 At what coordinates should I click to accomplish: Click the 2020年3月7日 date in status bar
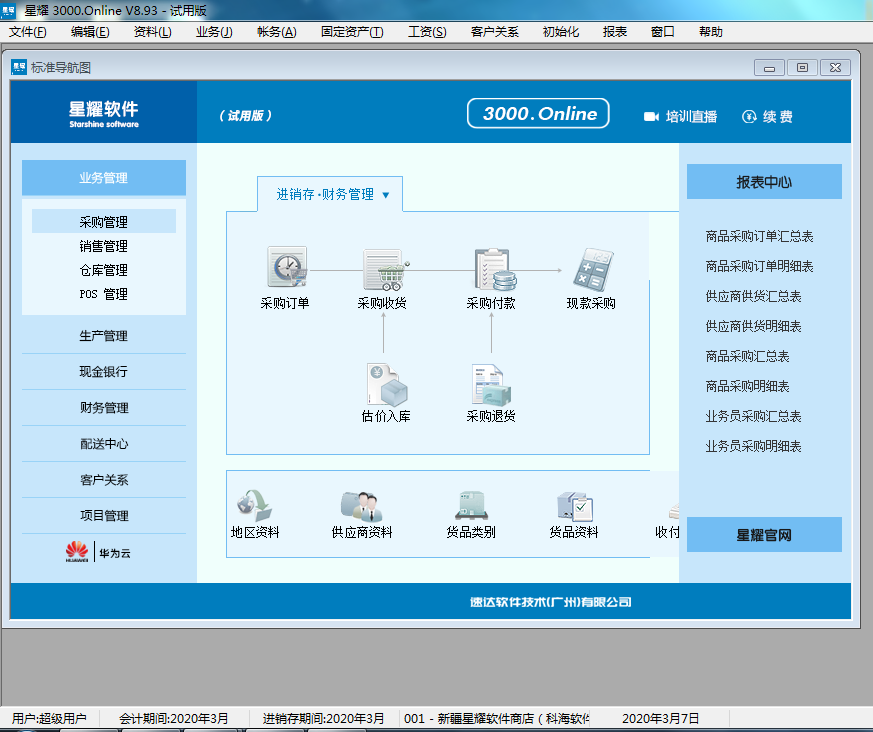click(x=660, y=719)
